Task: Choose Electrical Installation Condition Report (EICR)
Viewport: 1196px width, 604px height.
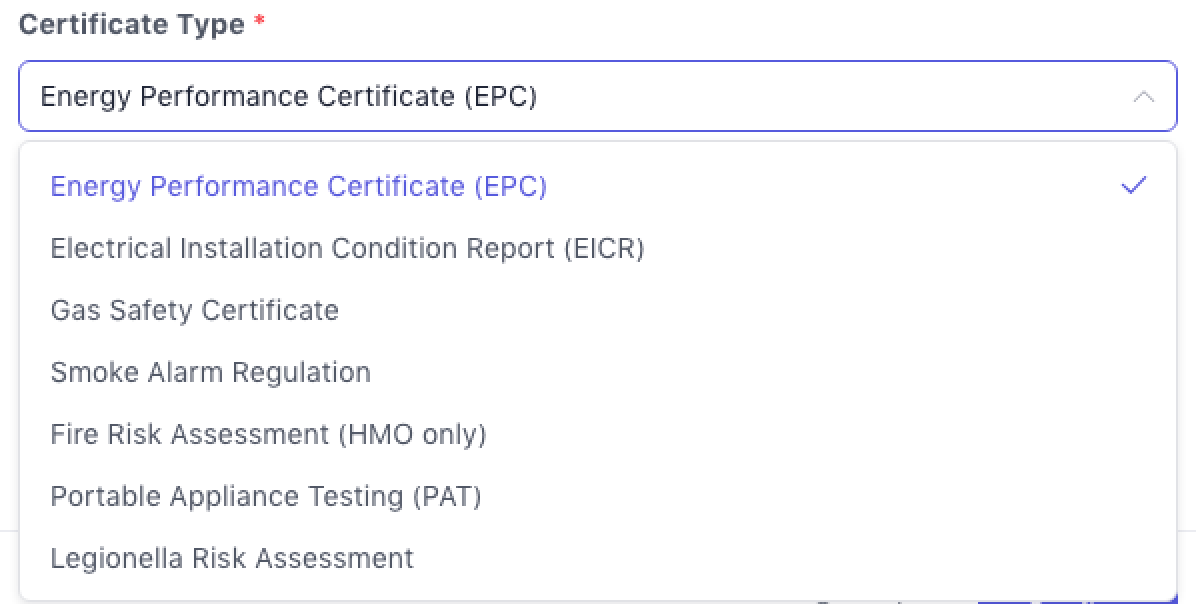Action: point(347,248)
